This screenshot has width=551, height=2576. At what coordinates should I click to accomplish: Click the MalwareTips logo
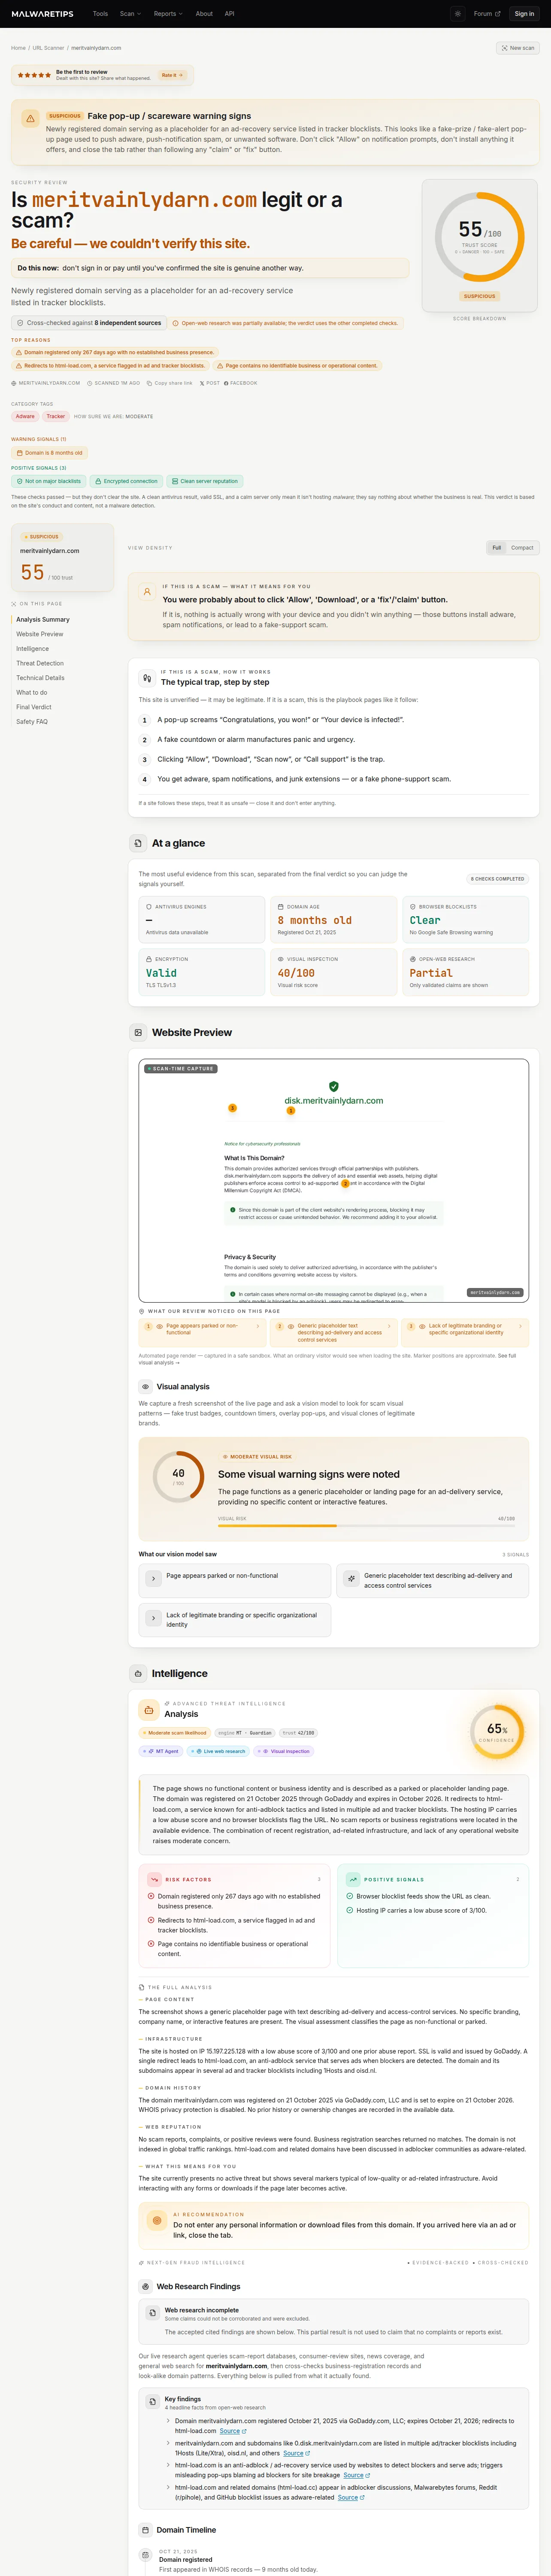pos(42,14)
